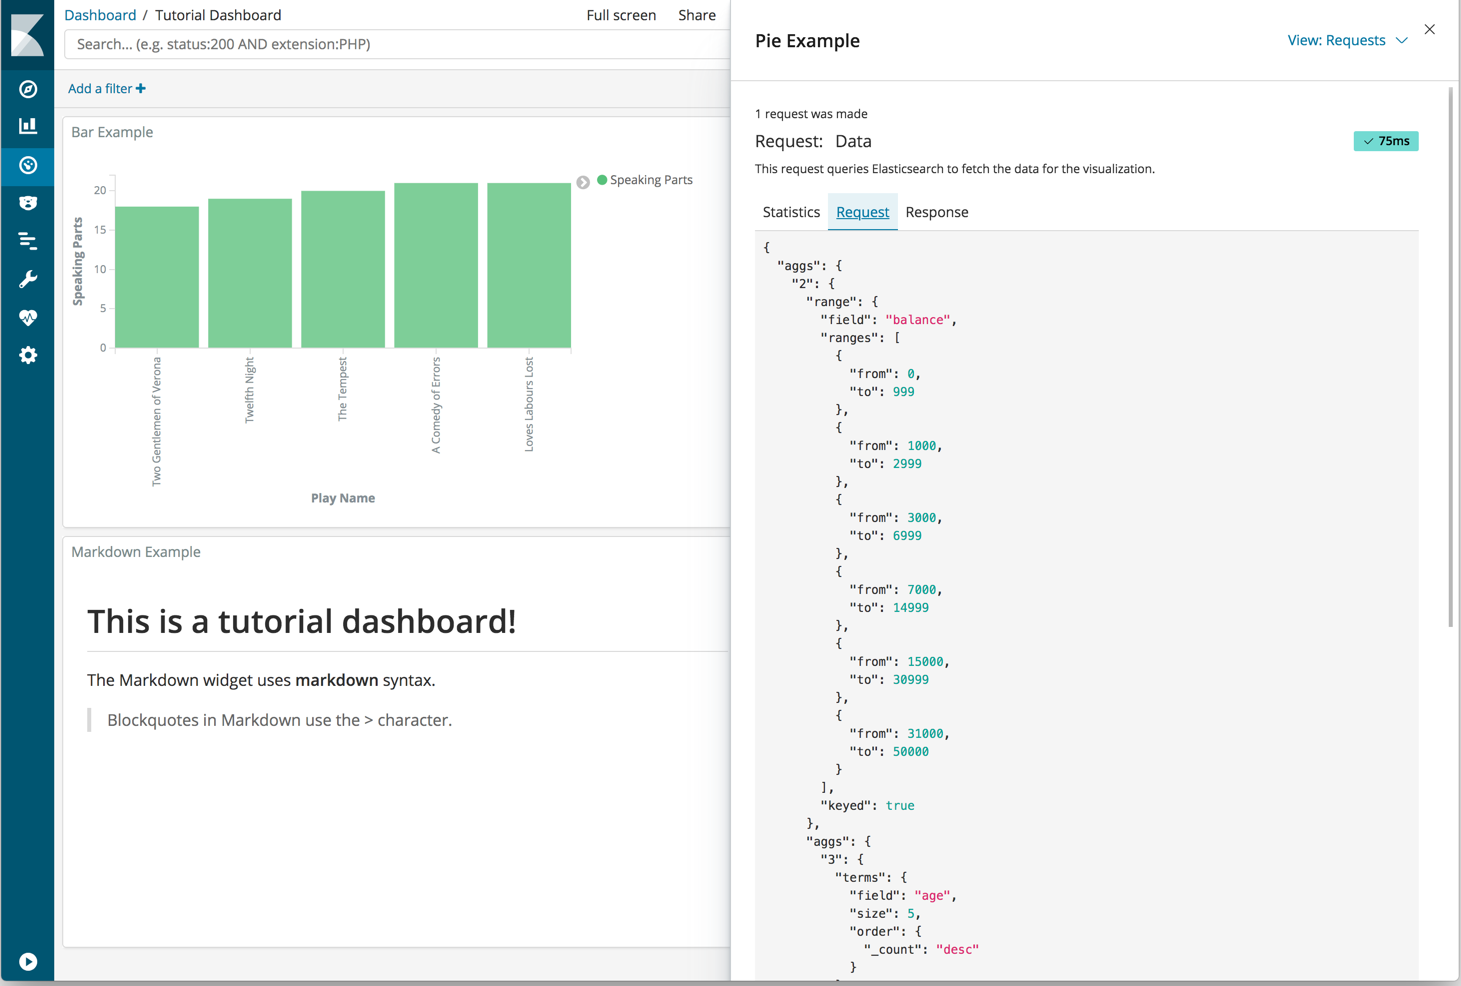Click the Share button
The image size is (1461, 986).
pos(696,15)
